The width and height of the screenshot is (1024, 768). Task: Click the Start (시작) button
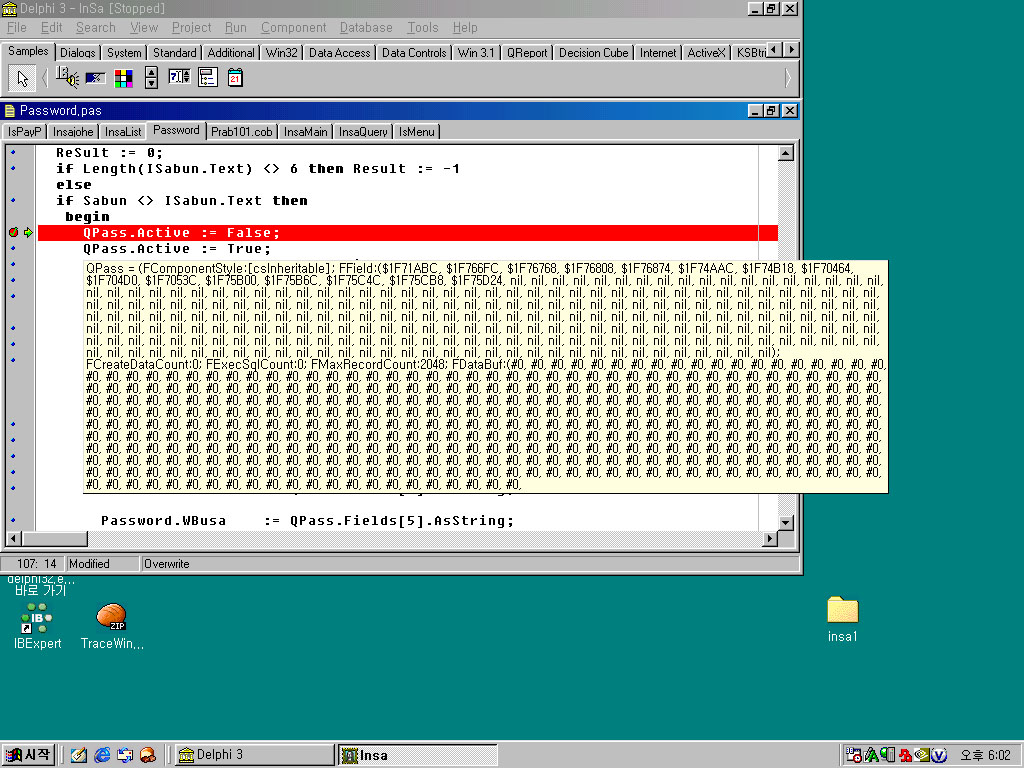point(29,755)
